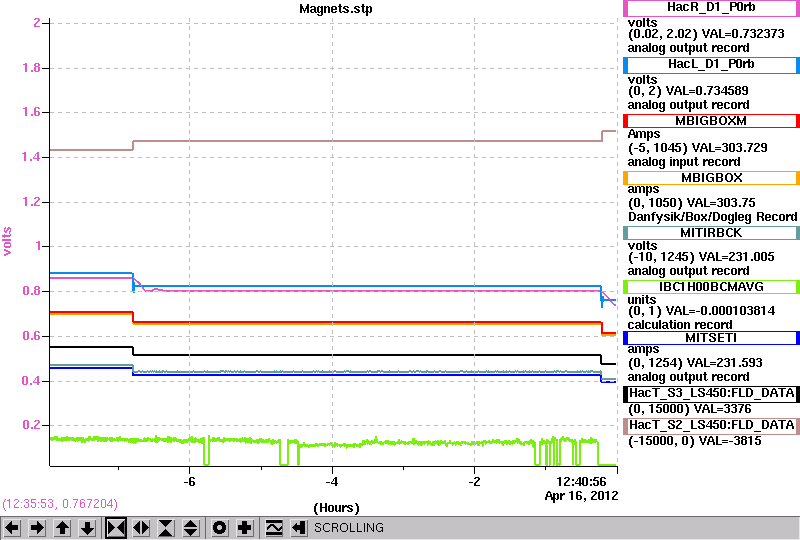This screenshot has width=800, height=540.
Task: Click the y-axis tick label 1.8
Action: point(32,68)
